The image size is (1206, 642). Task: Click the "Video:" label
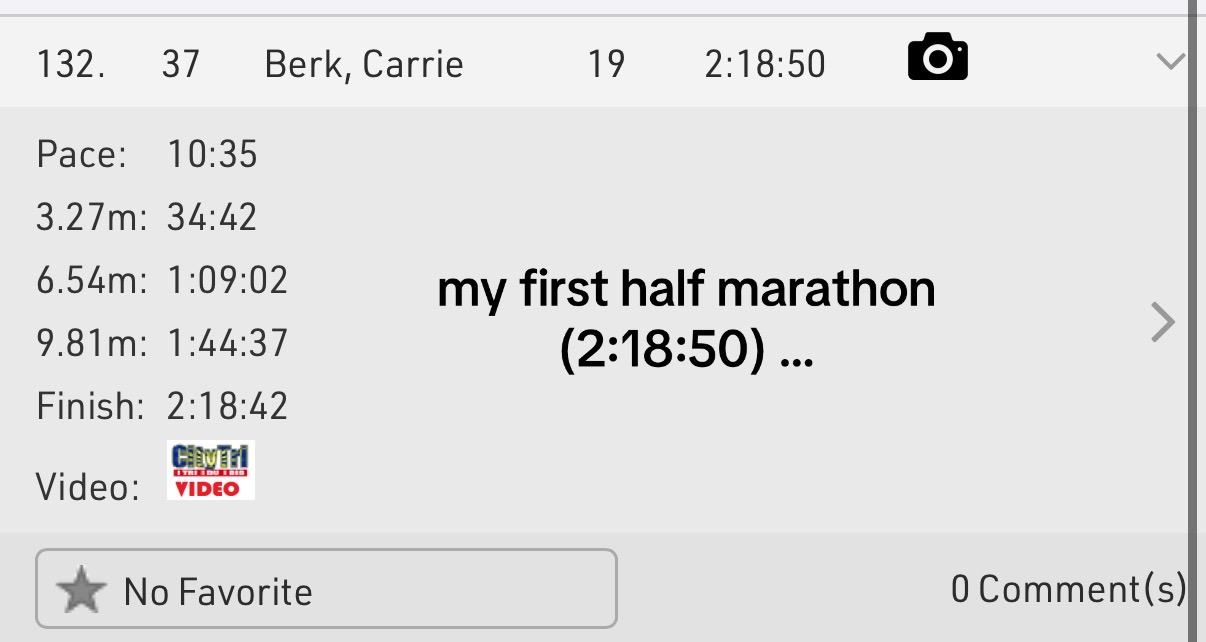(x=87, y=487)
